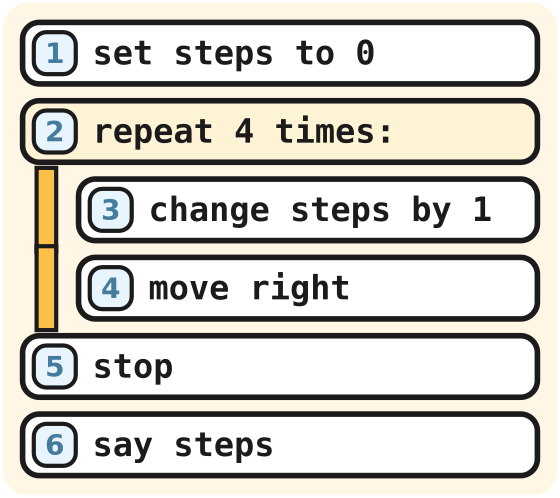
Task: Select the 'say steps' block
Action: pos(280,444)
